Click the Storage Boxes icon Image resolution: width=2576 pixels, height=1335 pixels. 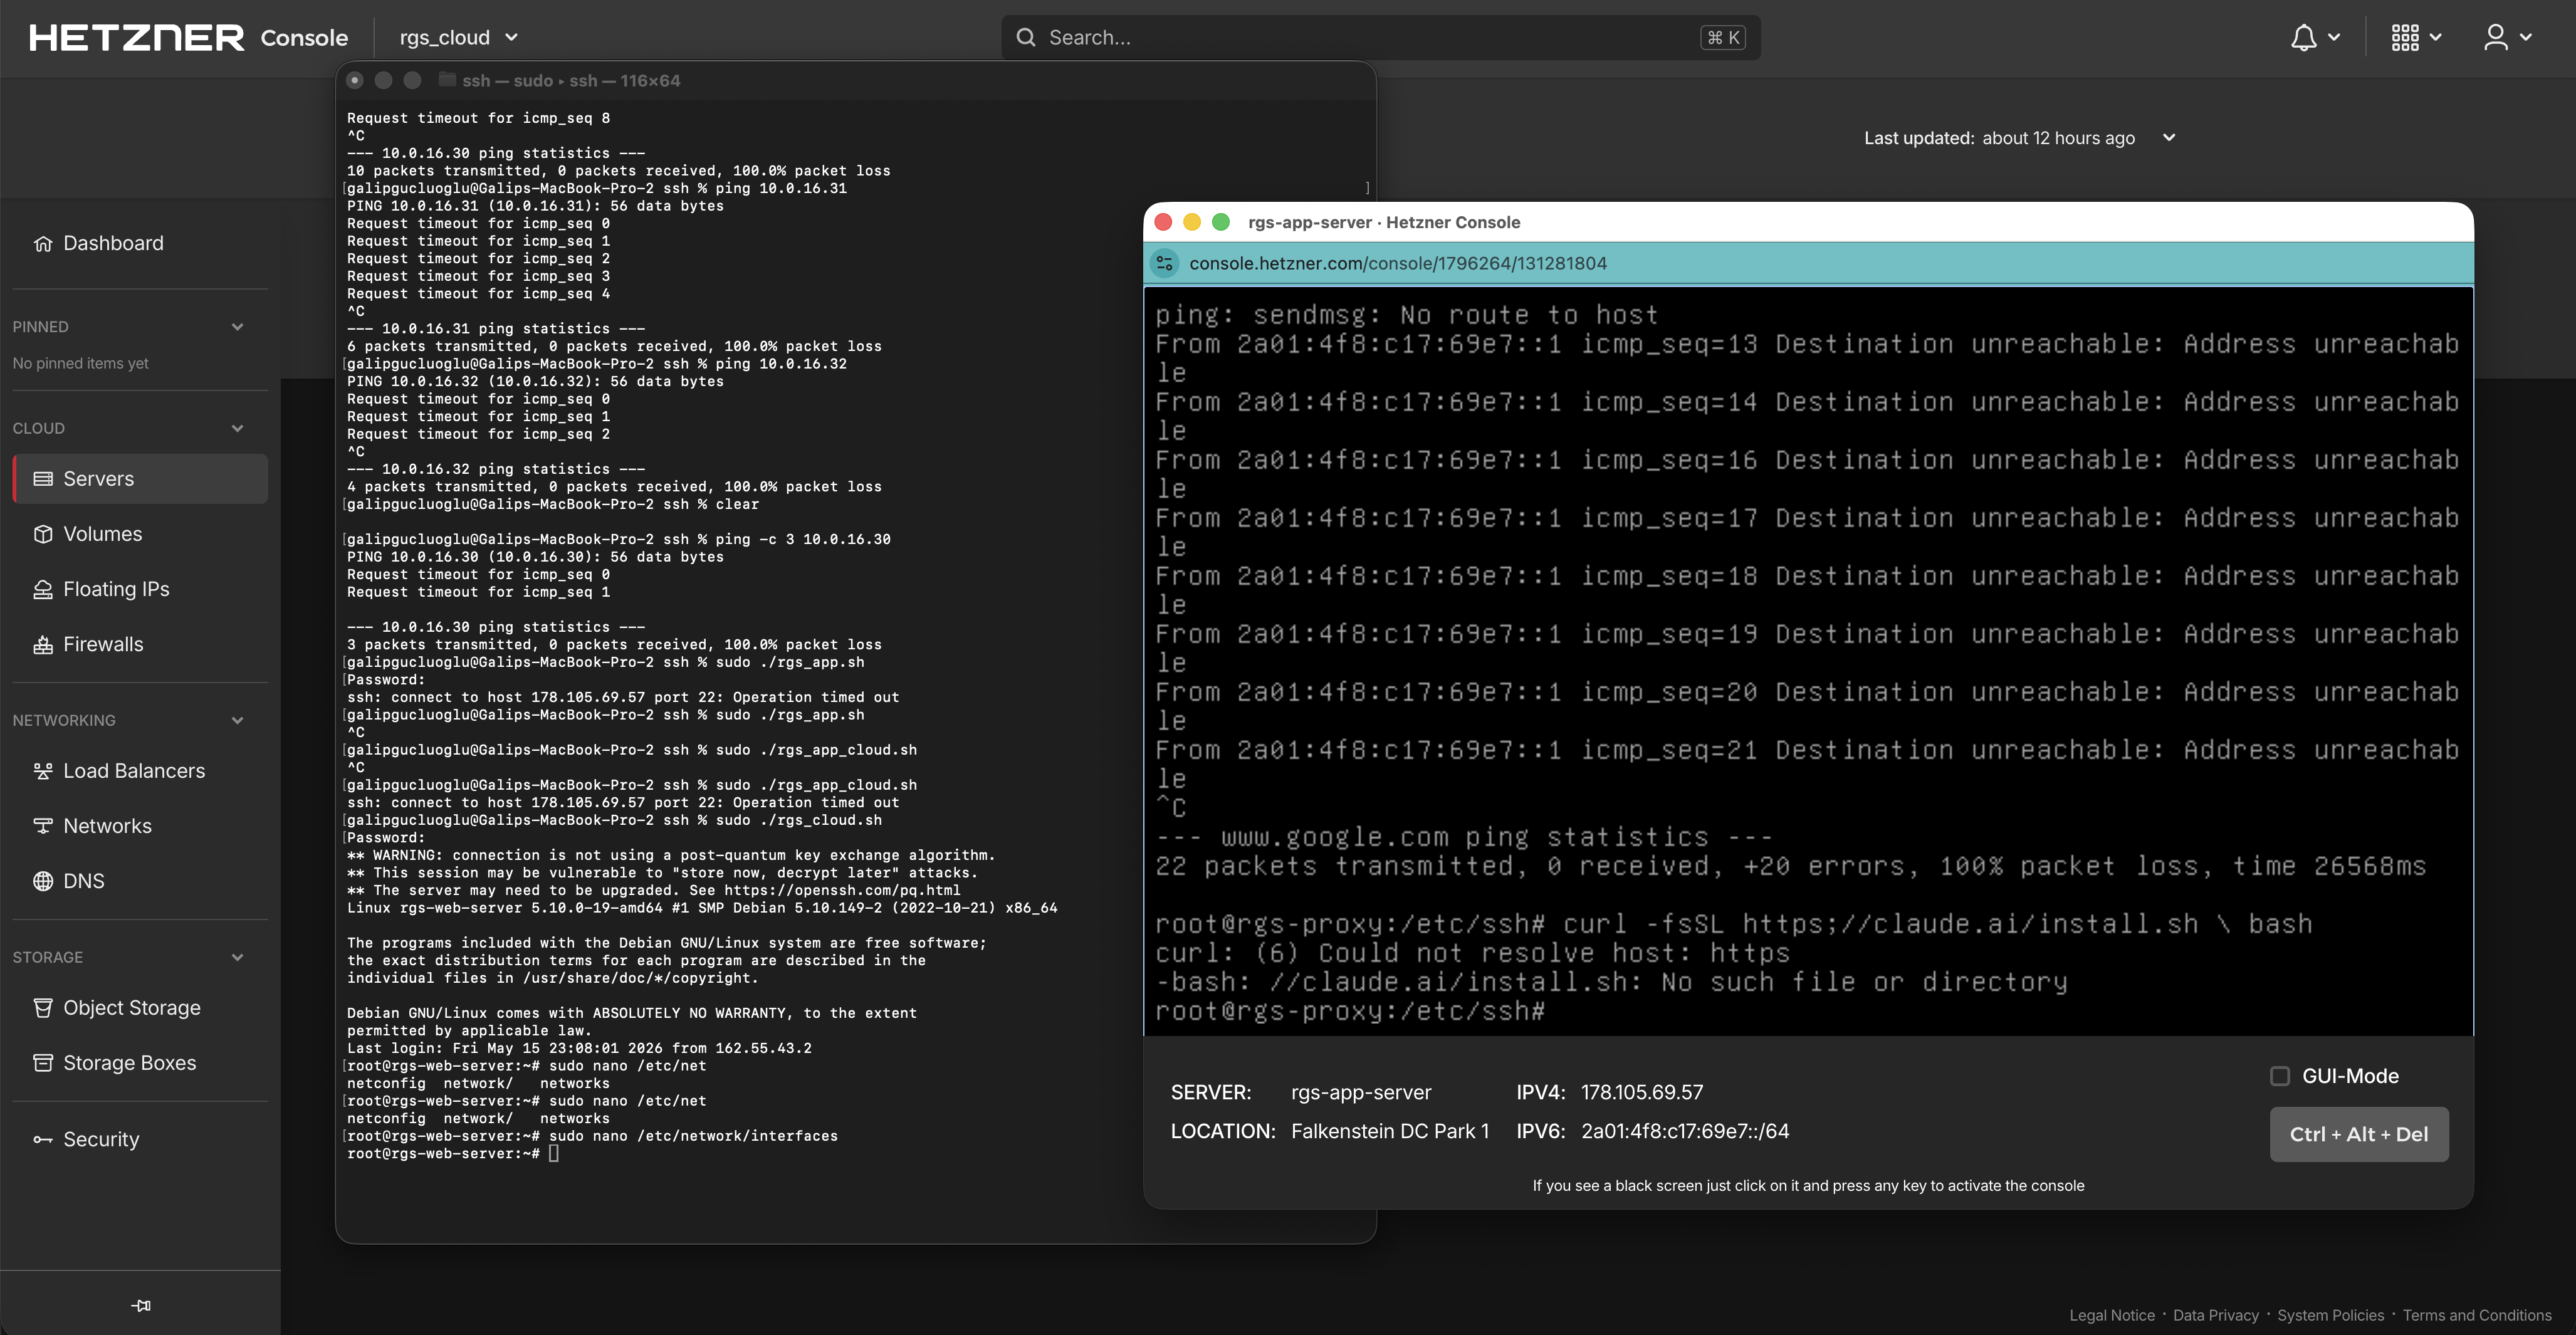43,1063
